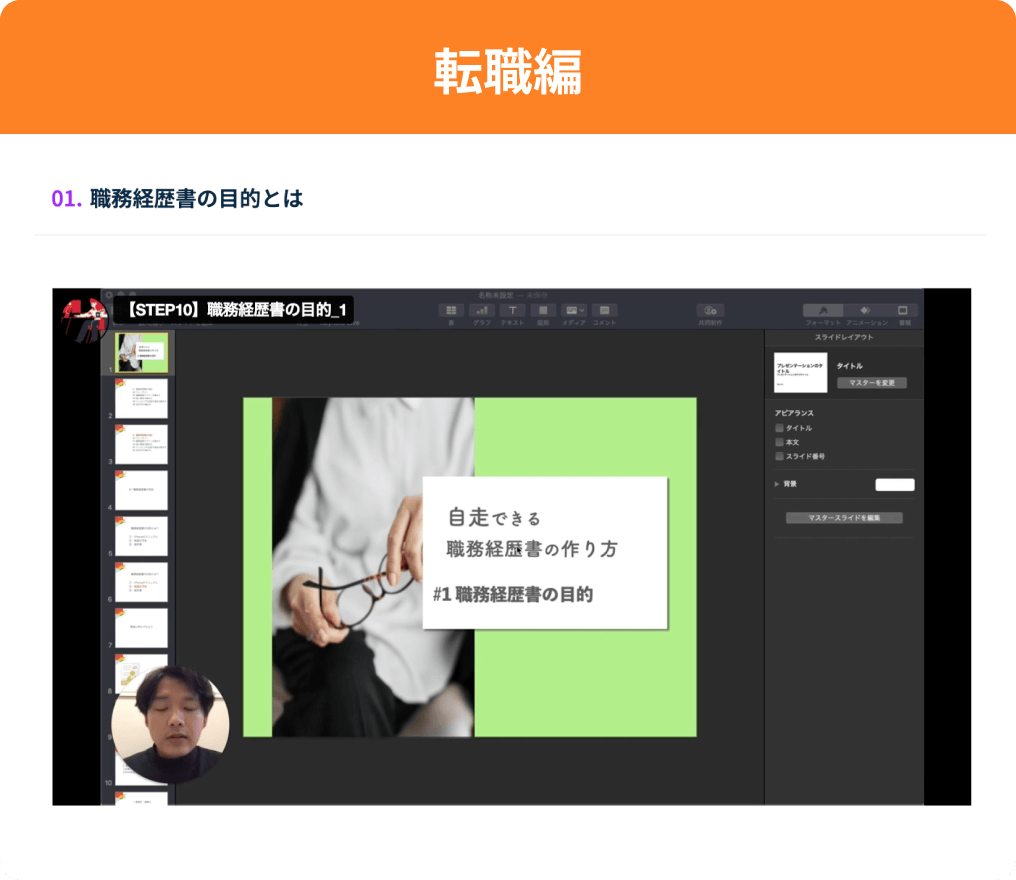Add a text box via the テキスト icon

tap(512, 310)
